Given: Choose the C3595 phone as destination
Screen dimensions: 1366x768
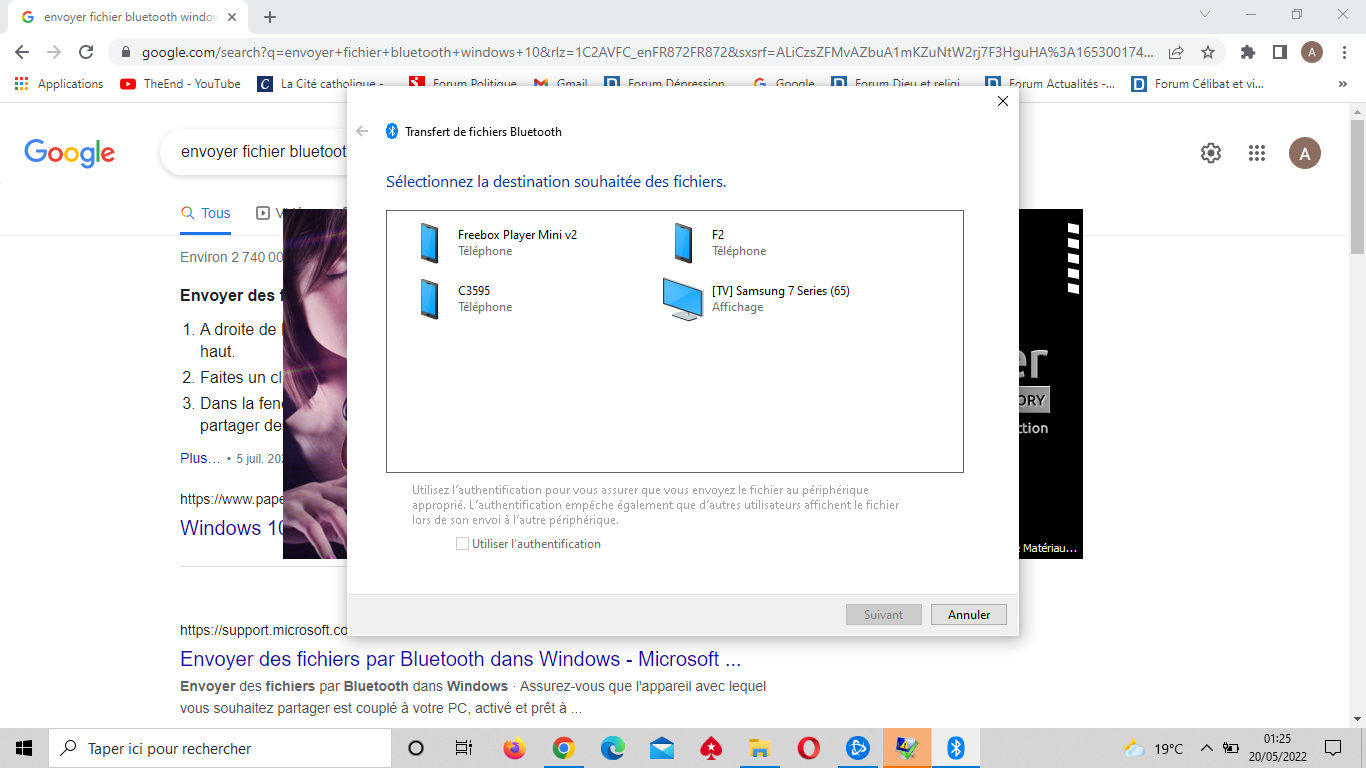Looking at the screenshot, I should pyautogui.click(x=464, y=299).
